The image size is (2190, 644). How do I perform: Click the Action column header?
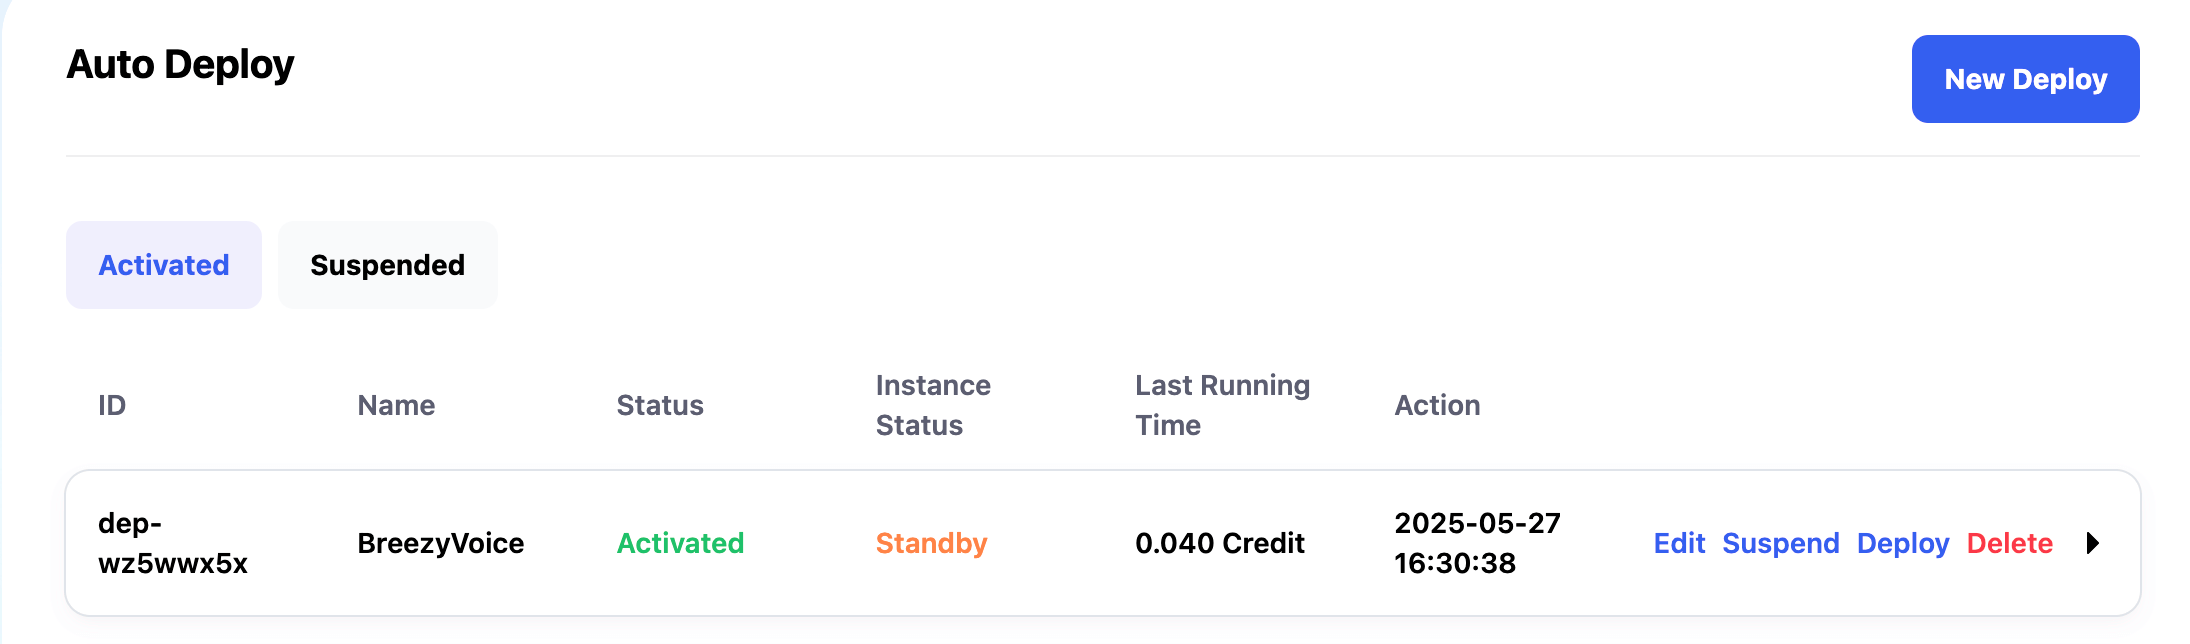point(1437,405)
